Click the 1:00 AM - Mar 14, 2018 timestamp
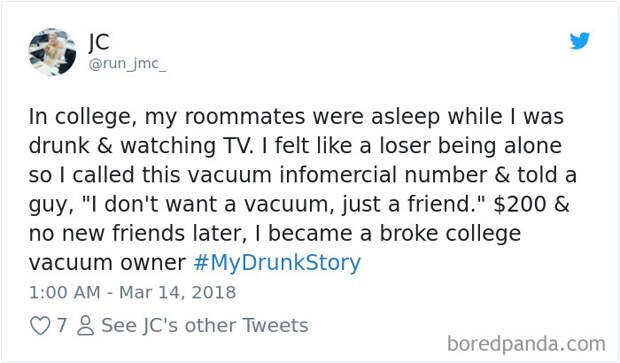The image size is (620, 363). tap(132, 293)
